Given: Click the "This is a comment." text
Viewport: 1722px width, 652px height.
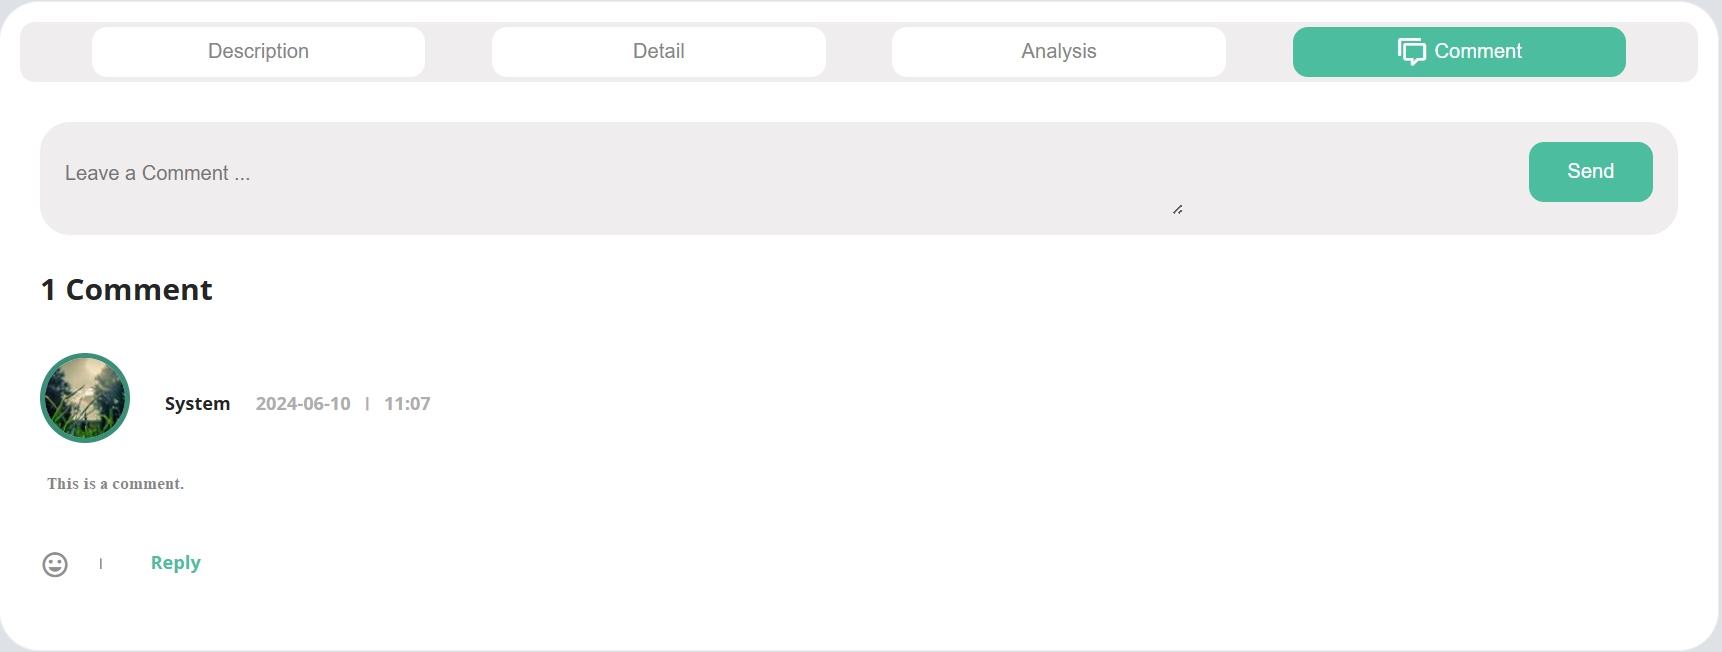Looking at the screenshot, I should [115, 484].
